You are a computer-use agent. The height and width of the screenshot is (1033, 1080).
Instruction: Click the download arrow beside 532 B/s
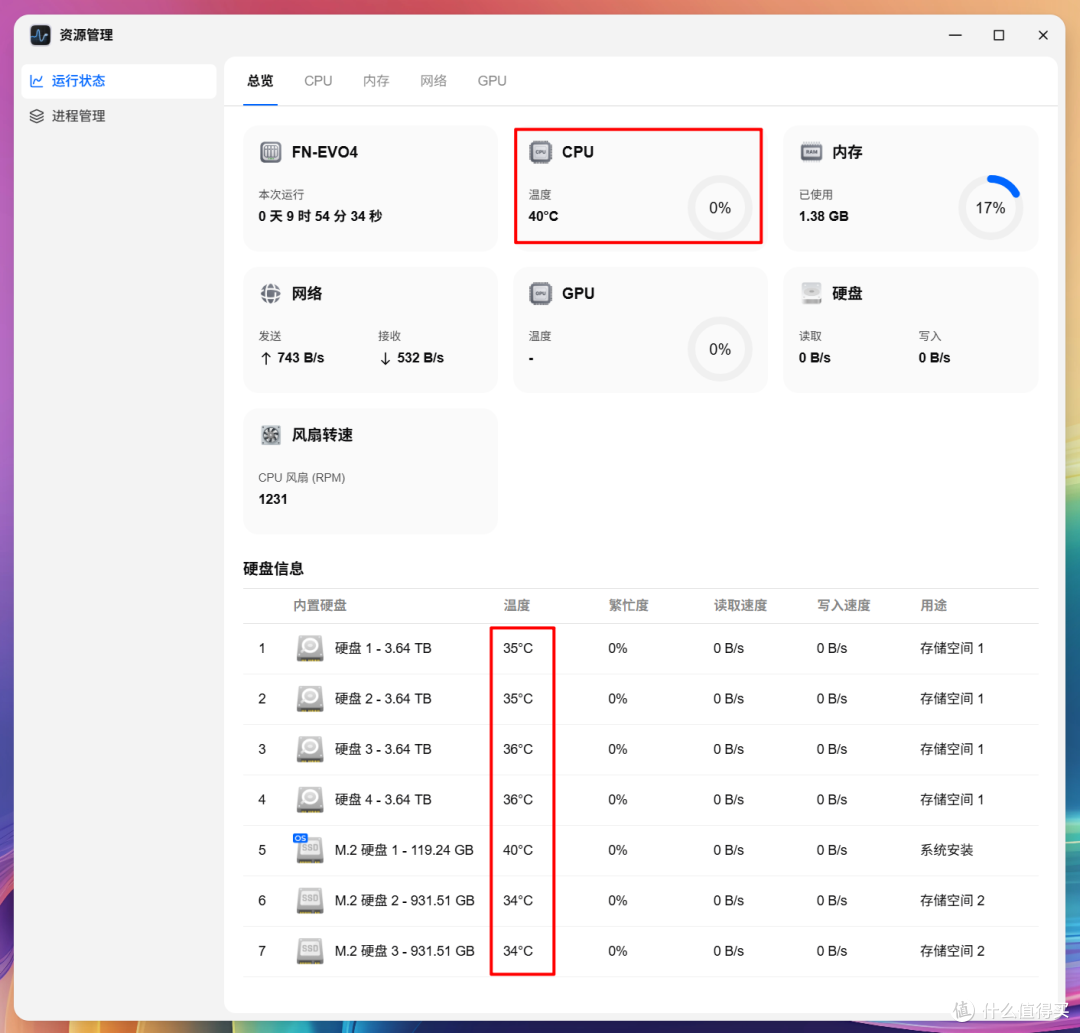[x=385, y=359]
